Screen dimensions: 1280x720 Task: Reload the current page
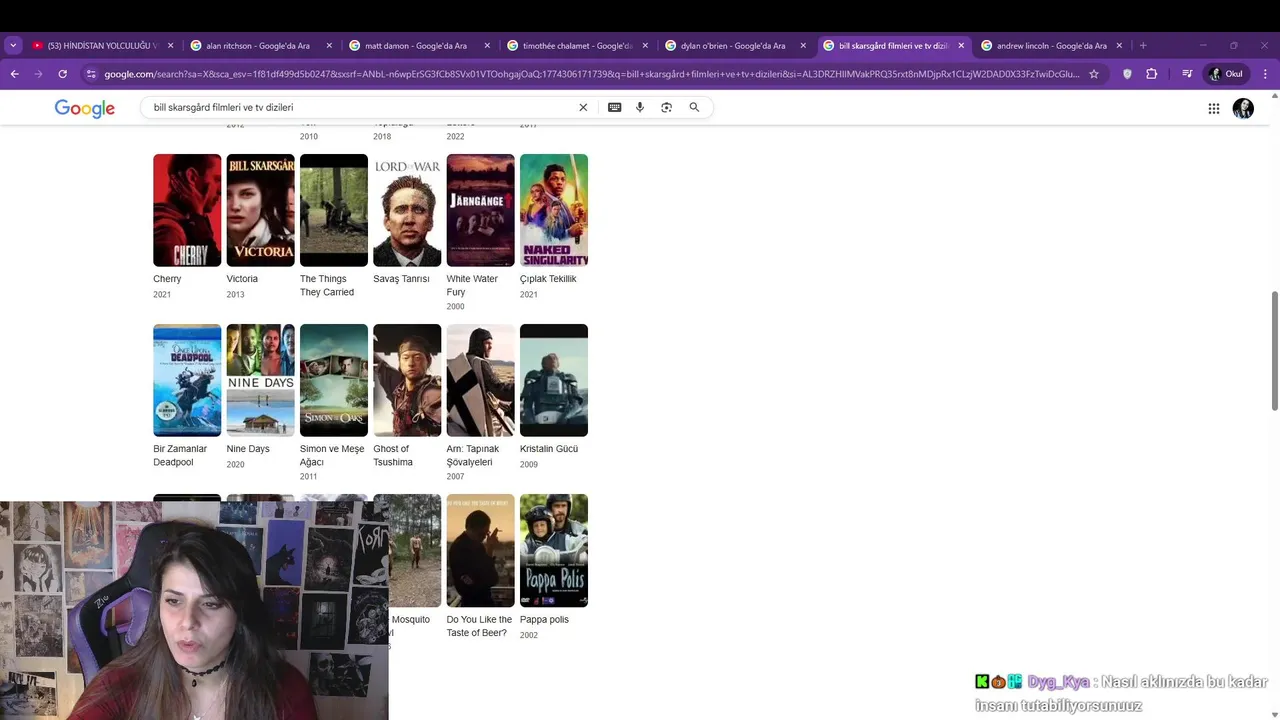click(x=62, y=74)
